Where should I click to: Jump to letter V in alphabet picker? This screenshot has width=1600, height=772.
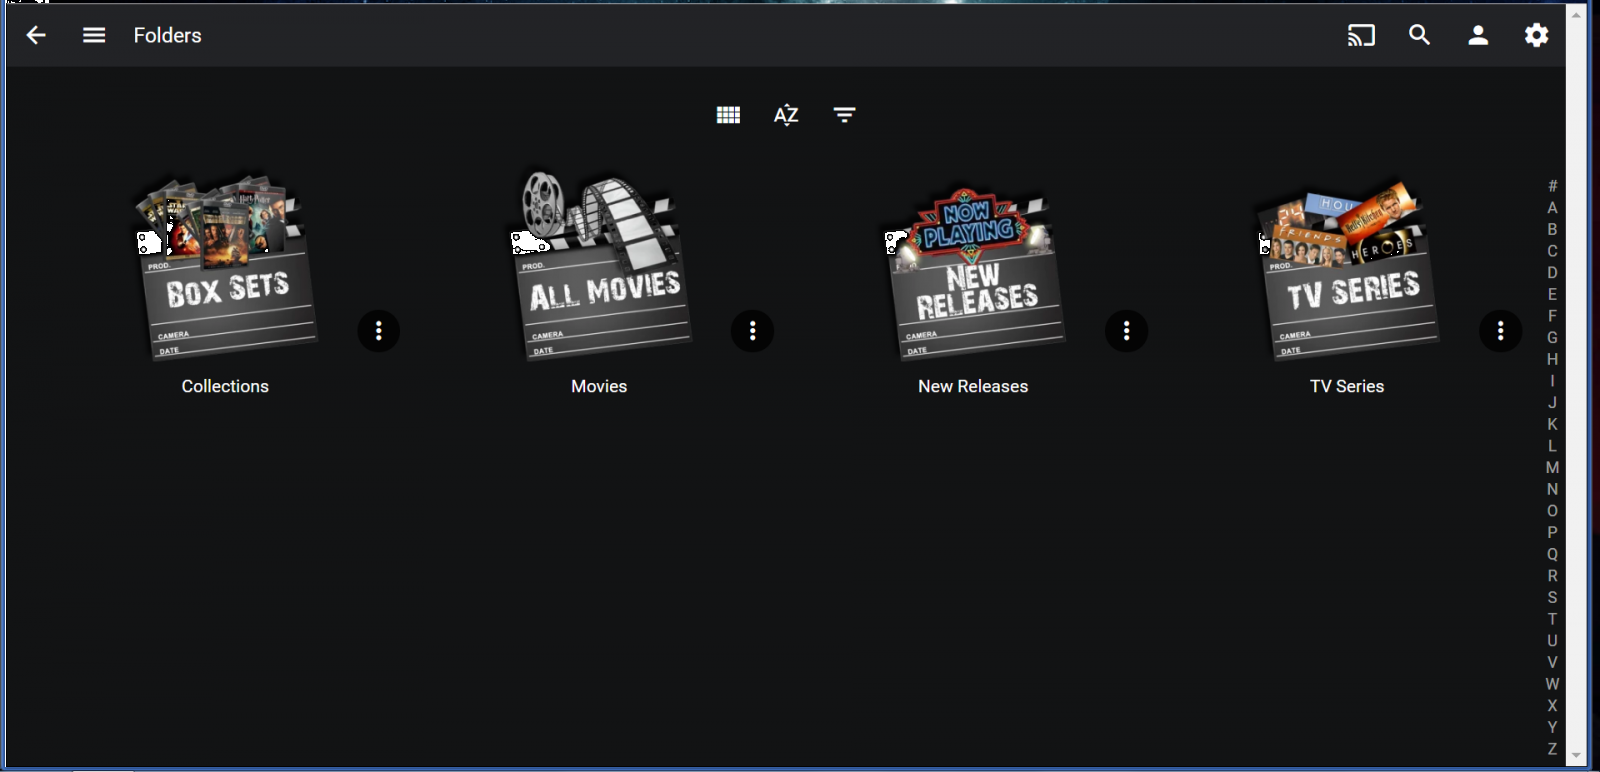[x=1552, y=662]
